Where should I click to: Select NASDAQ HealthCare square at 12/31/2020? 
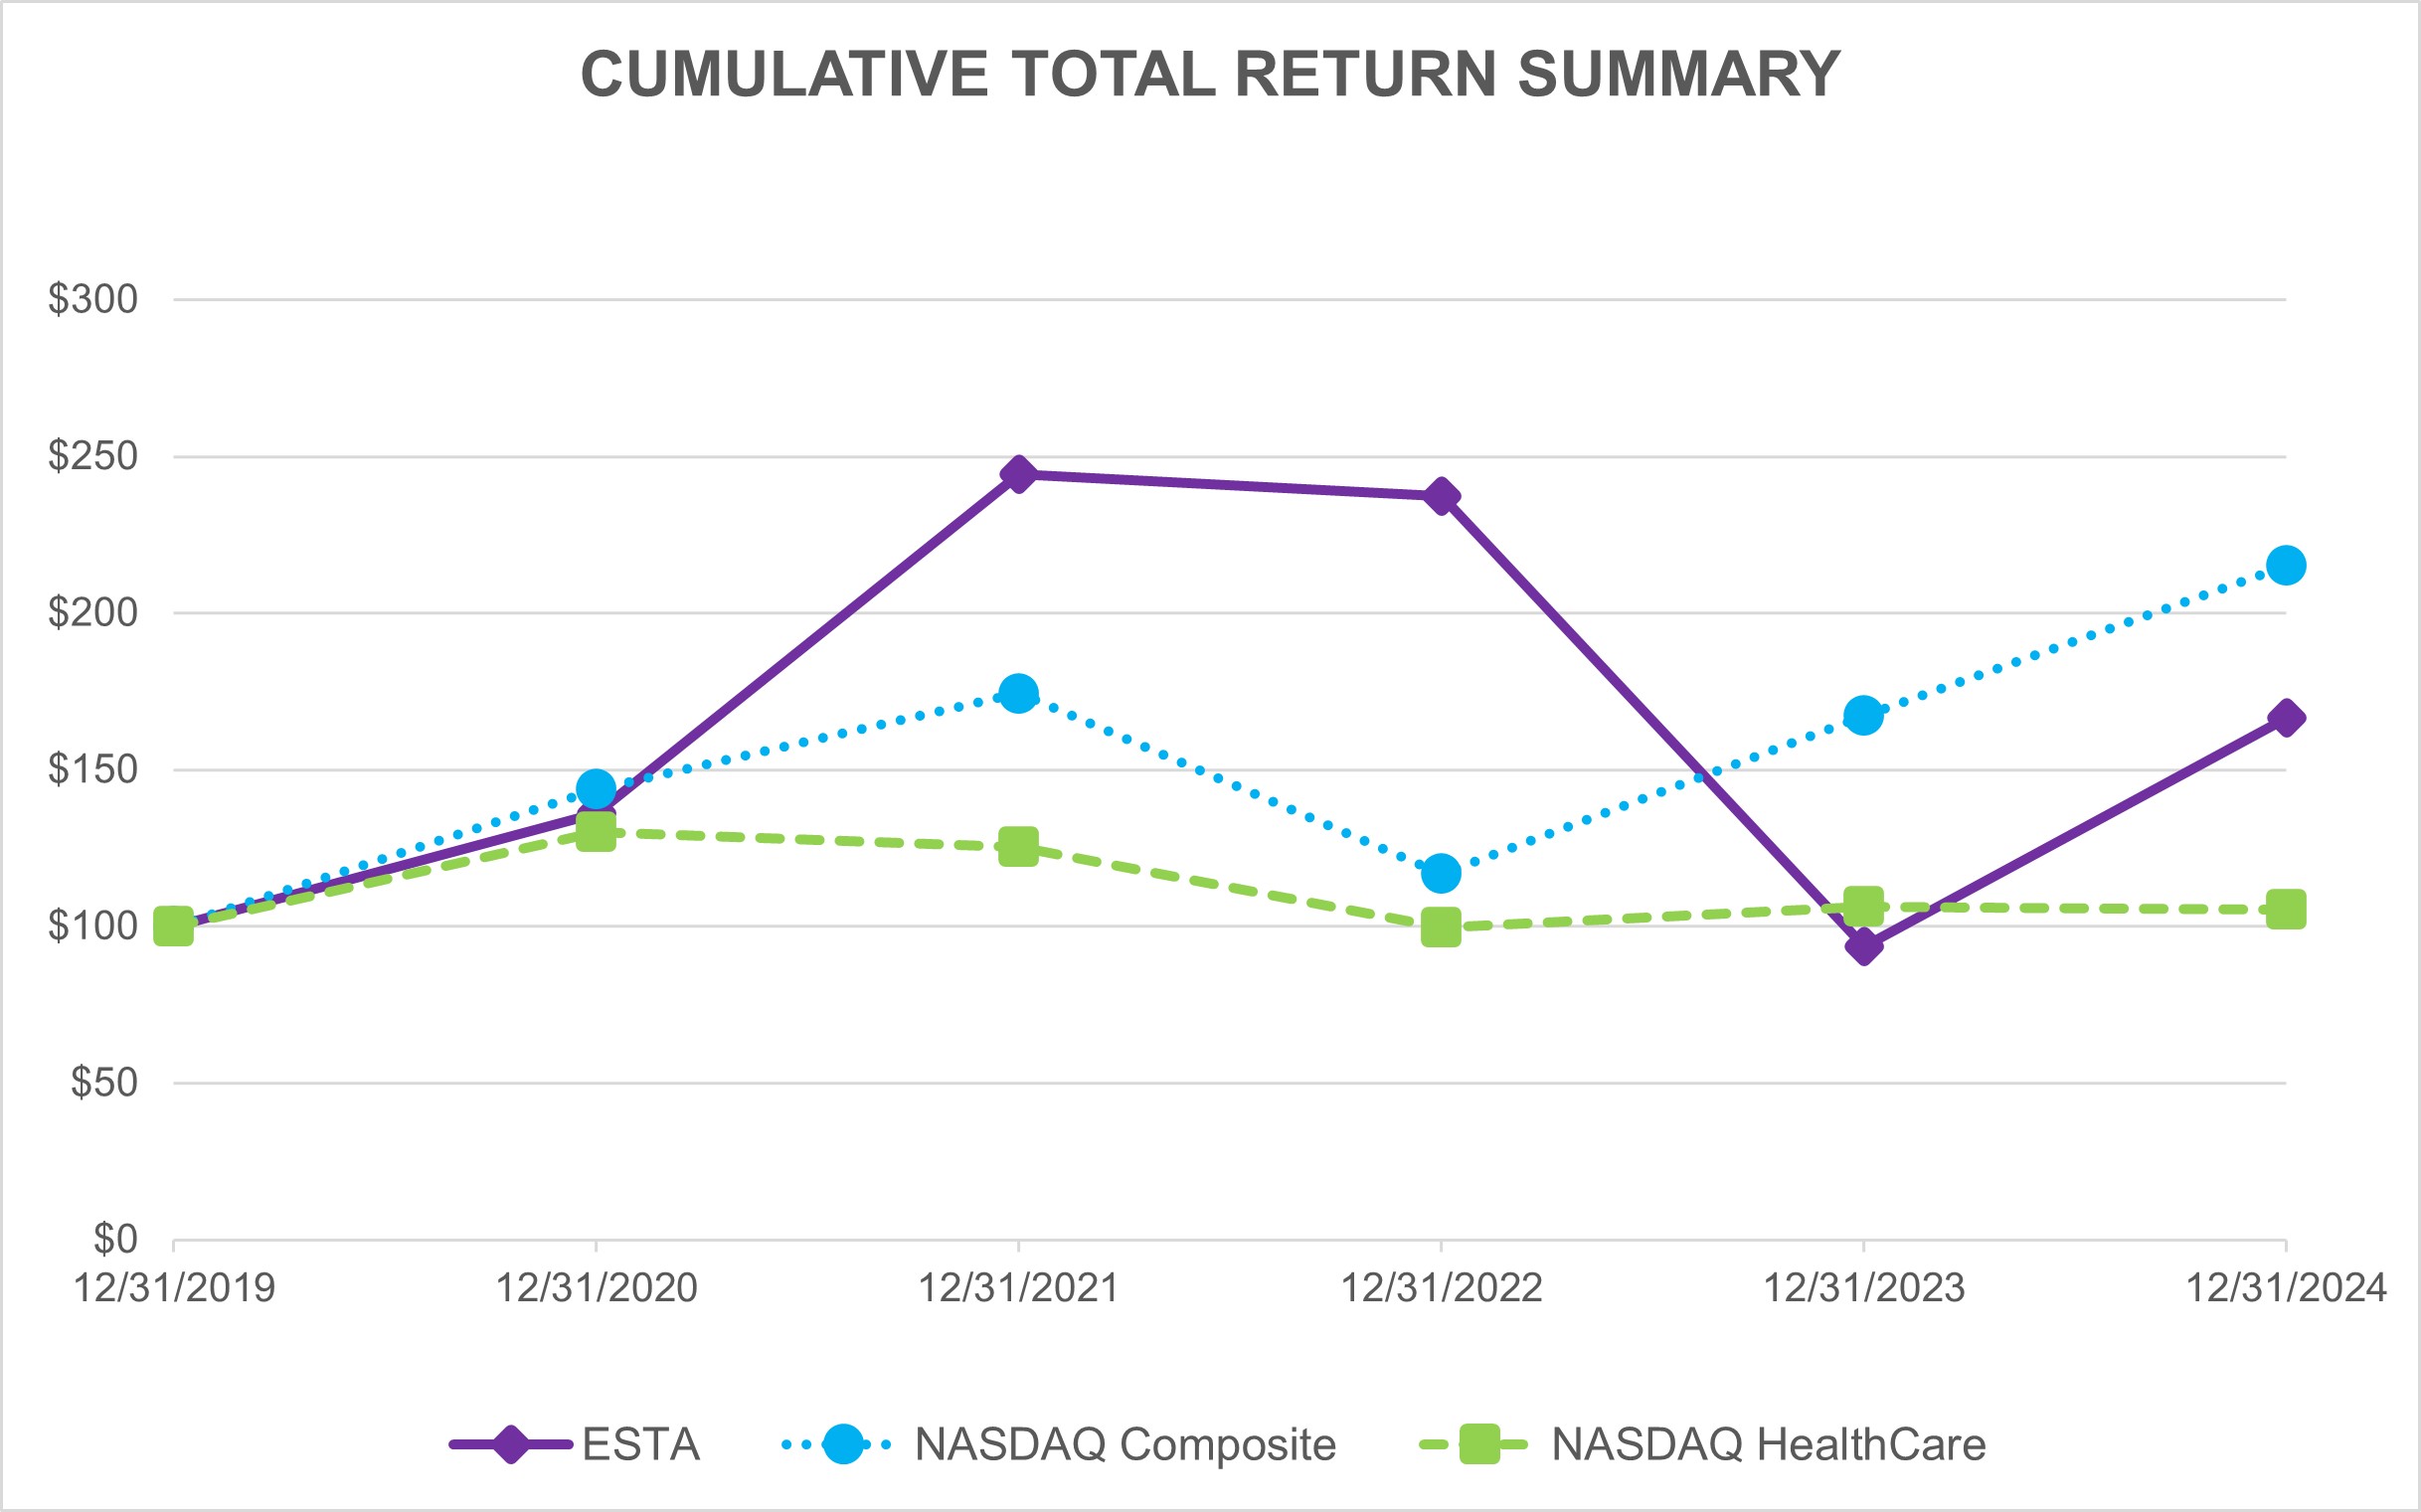[x=596, y=831]
